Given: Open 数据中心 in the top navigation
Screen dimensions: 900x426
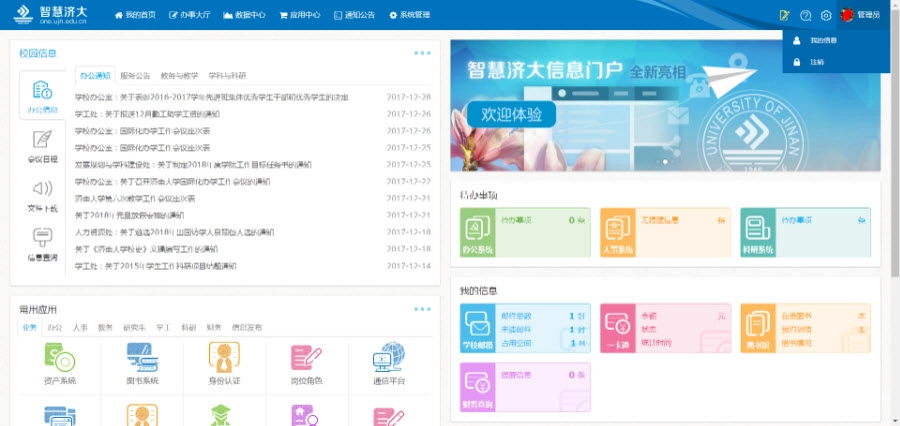Looking at the screenshot, I should pyautogui.click(x=244, y=15).
